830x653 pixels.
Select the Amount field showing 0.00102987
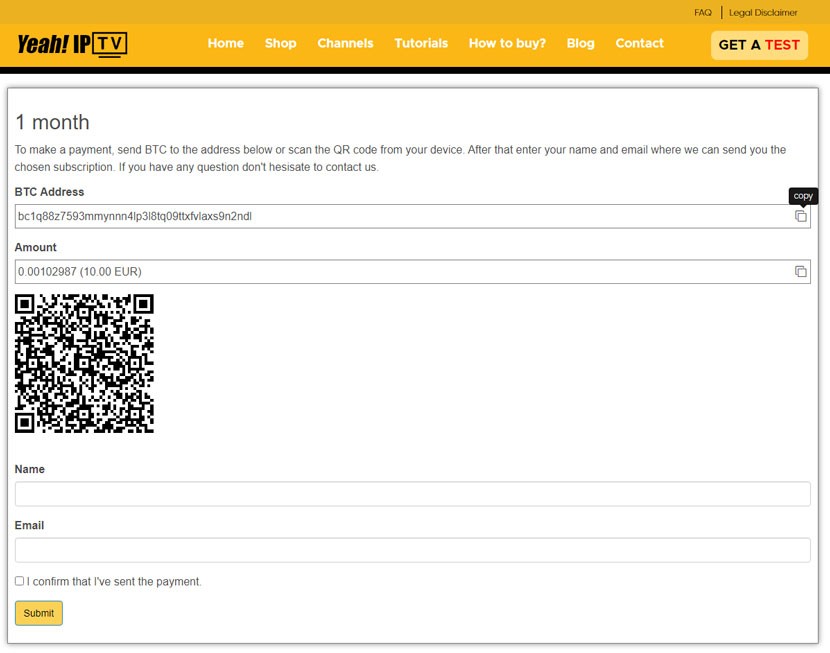click(412, 271)
